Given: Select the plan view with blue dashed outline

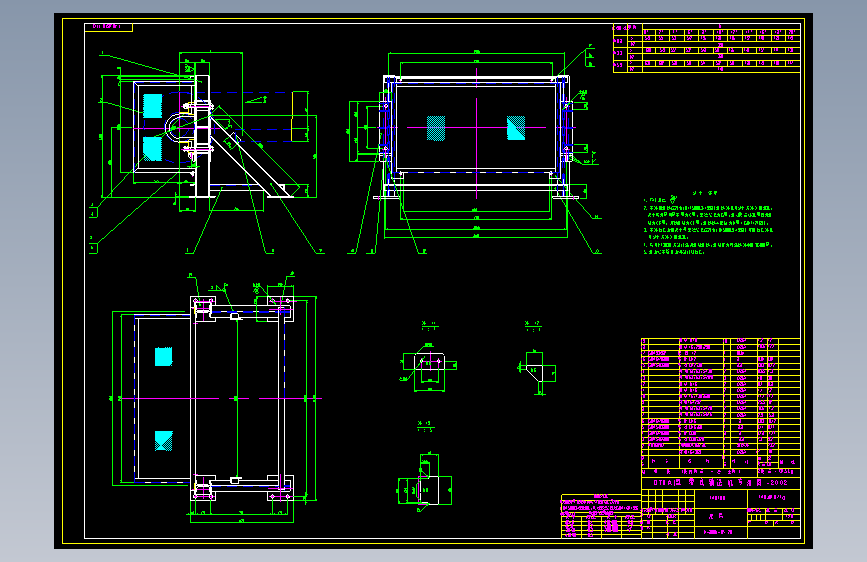Looking at the screenshot, I should coord(216,397).
